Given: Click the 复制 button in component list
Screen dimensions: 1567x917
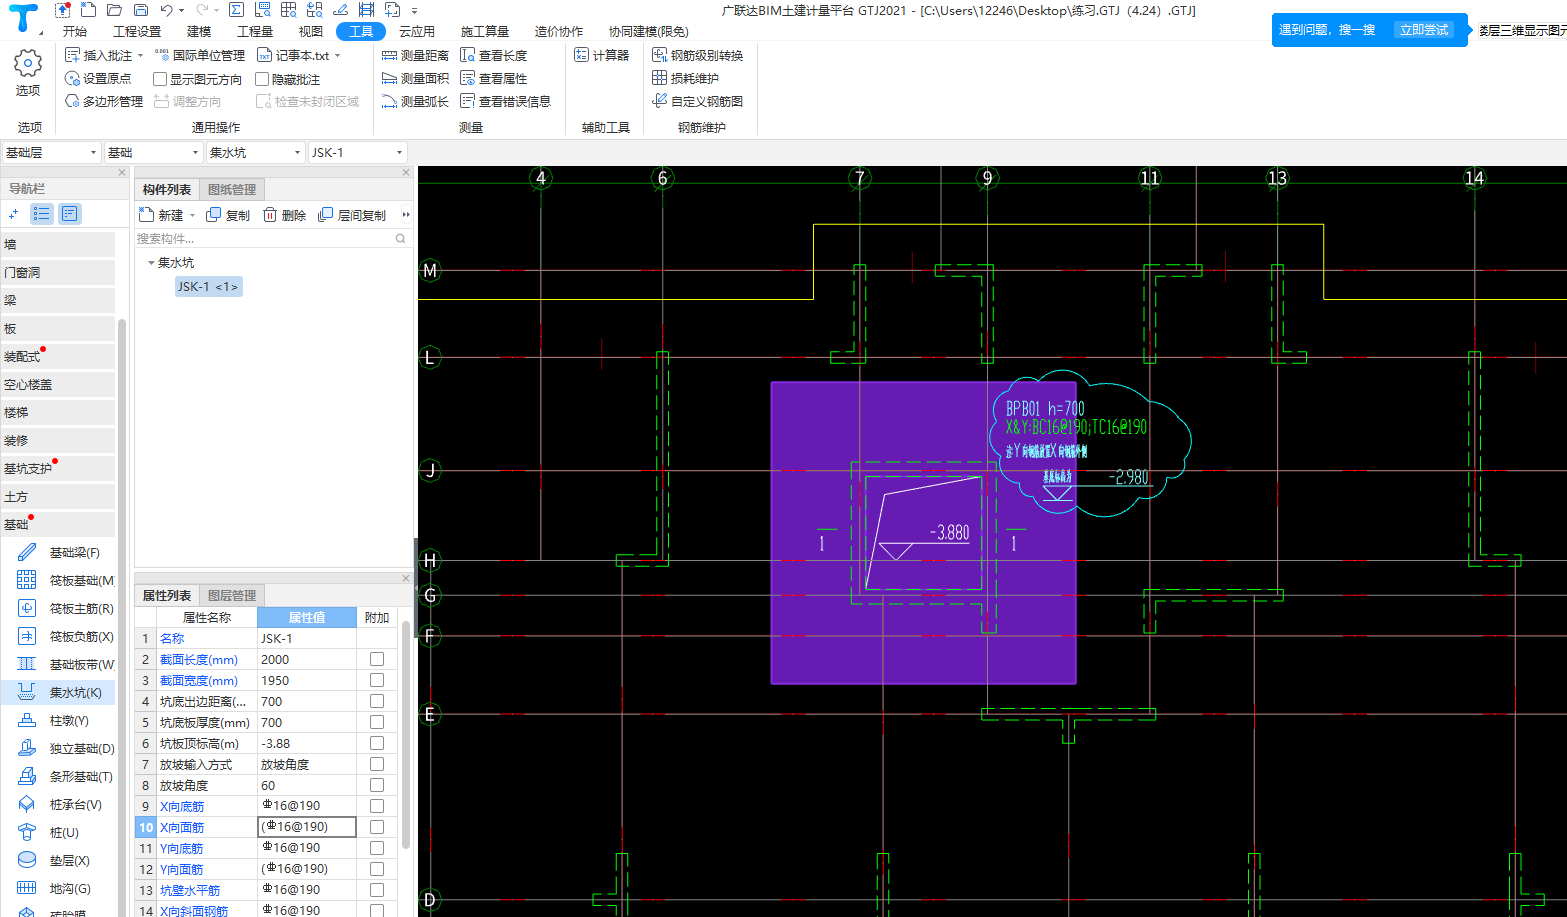Looking at the screenshot, I should 228,215.
